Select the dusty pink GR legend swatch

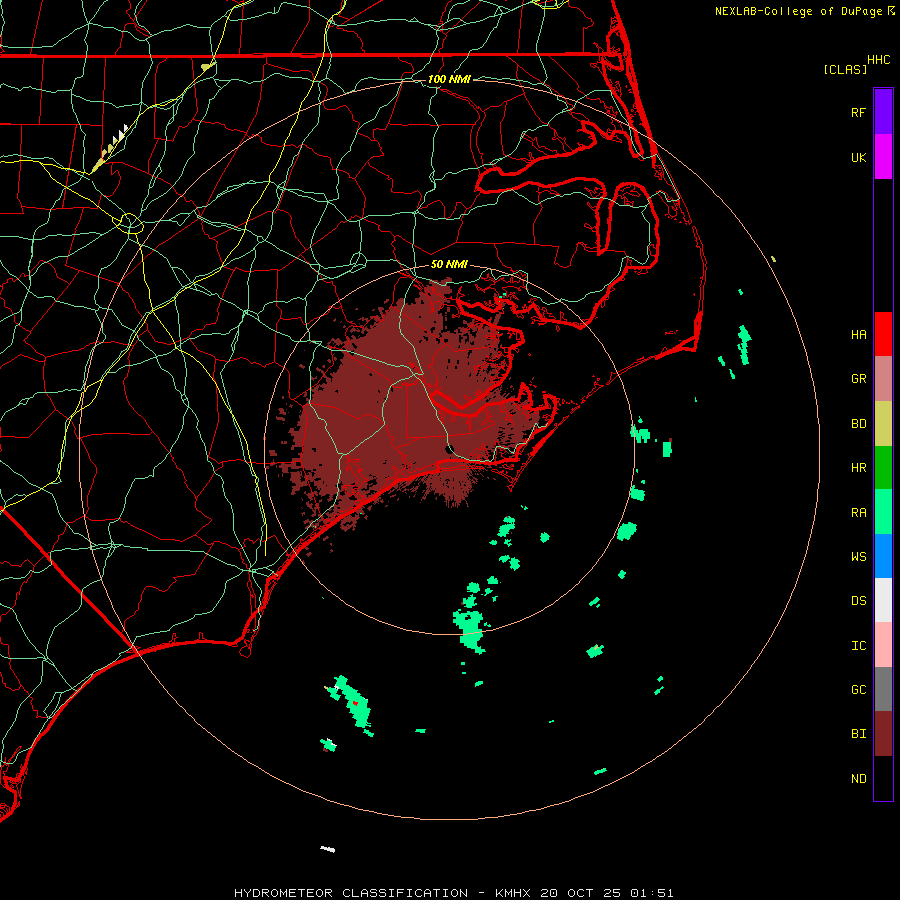(883, 379)
